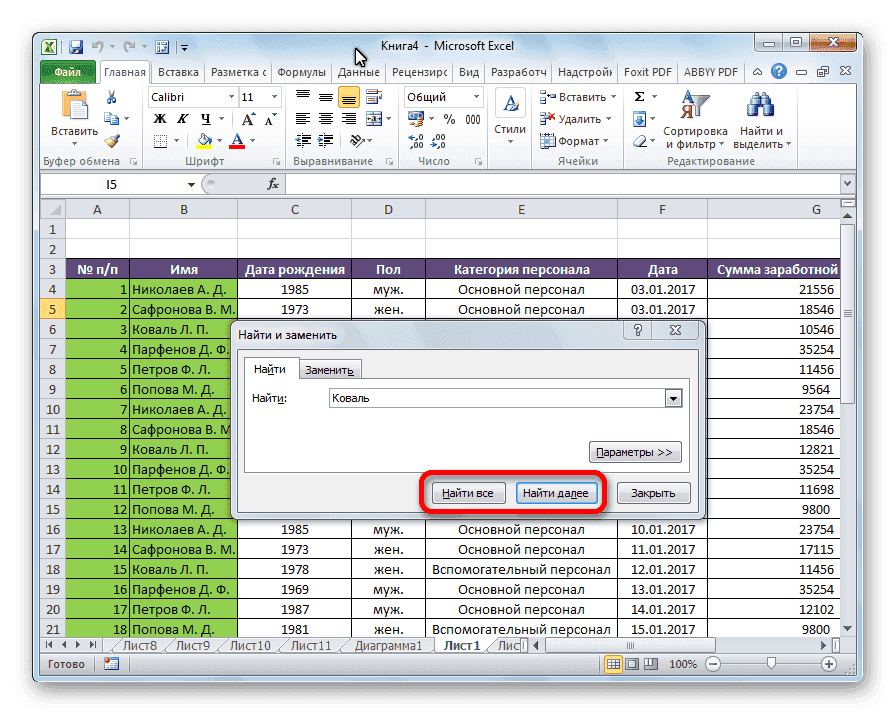Open the Найти search history dropdown

(674, 398)
